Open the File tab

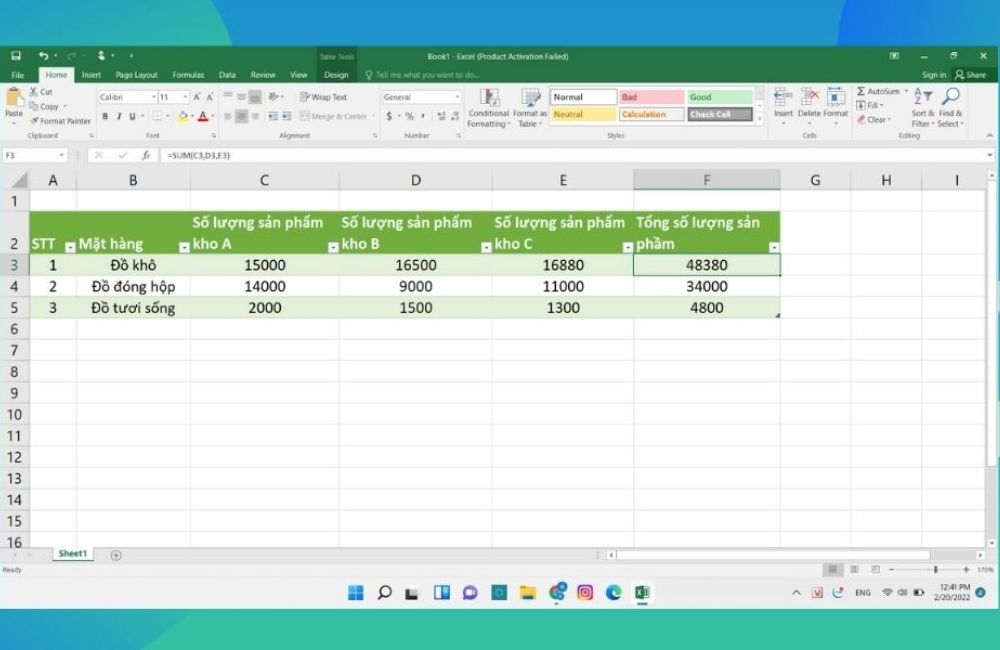click(18, 75)
